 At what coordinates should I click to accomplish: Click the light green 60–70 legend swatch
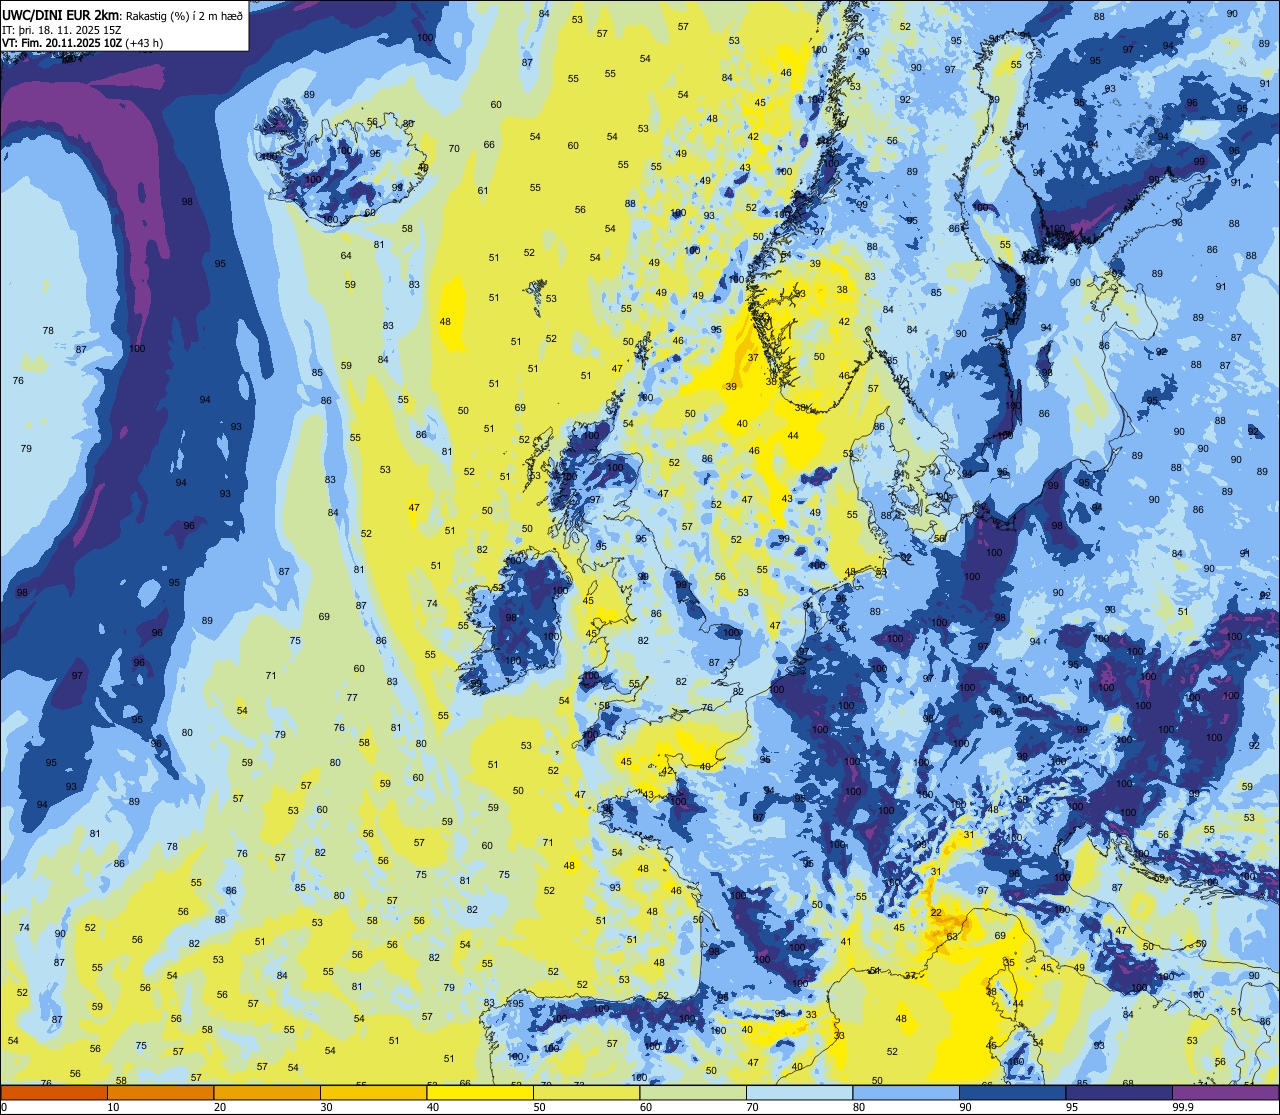(x=693, y=1092)
